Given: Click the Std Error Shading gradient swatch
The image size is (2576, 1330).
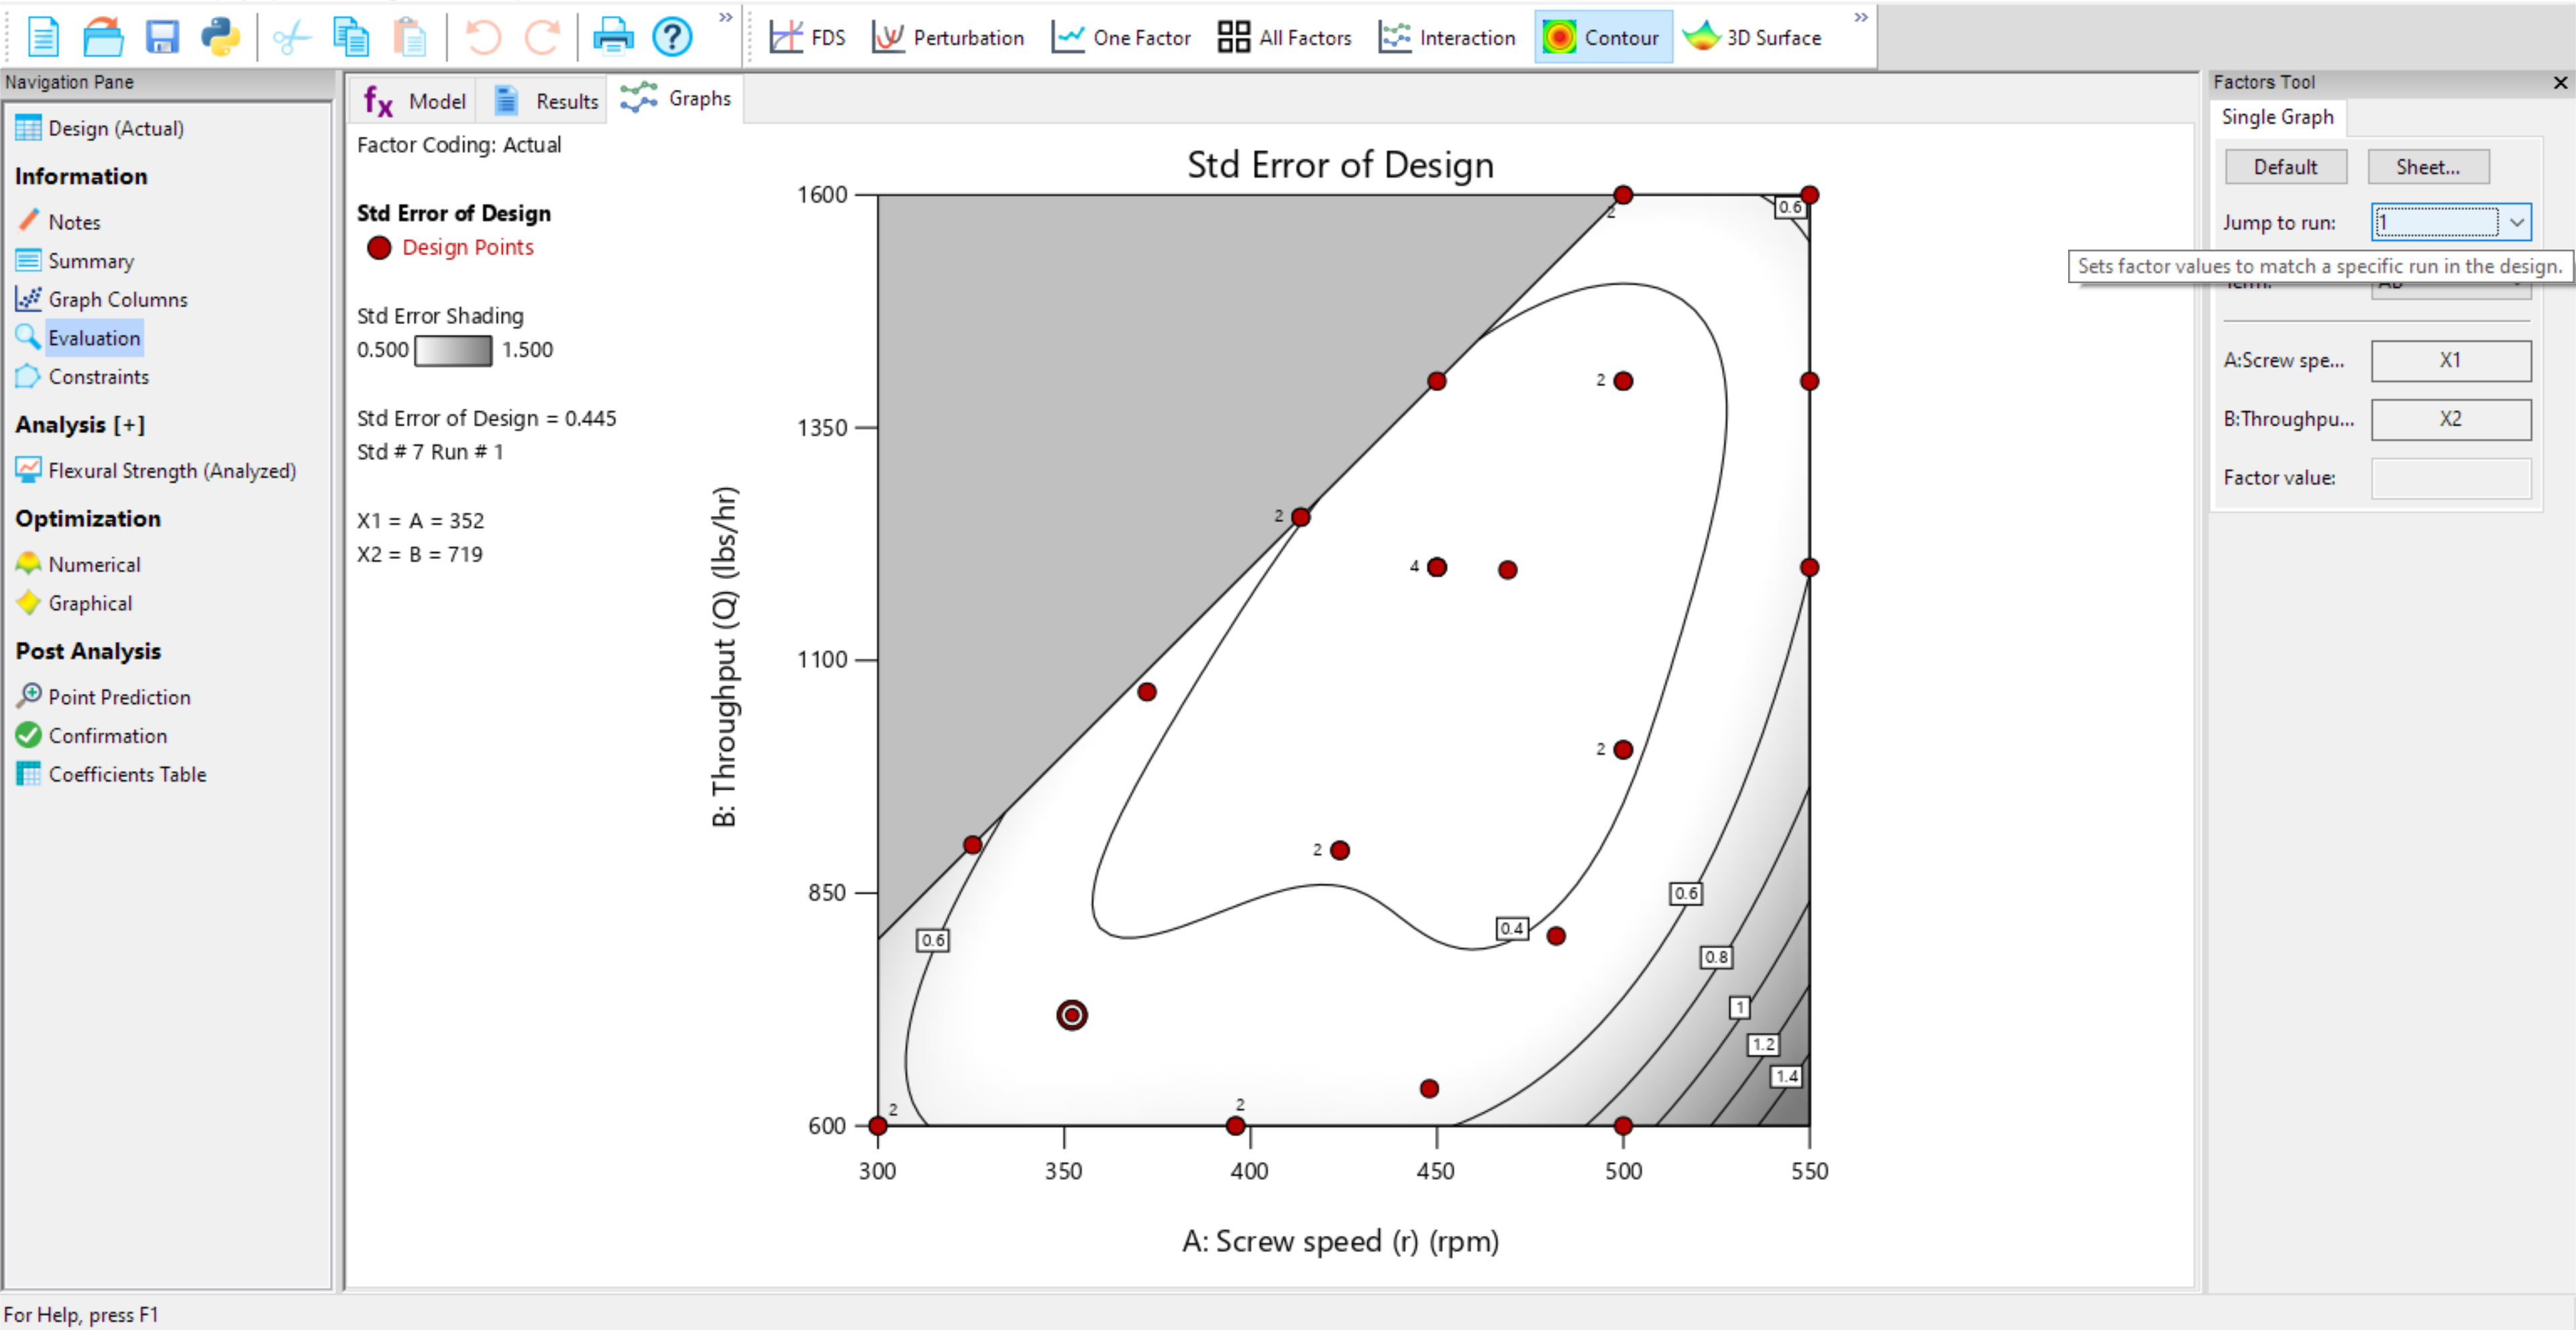Looking at the screenshot, I should pos(453,350).
